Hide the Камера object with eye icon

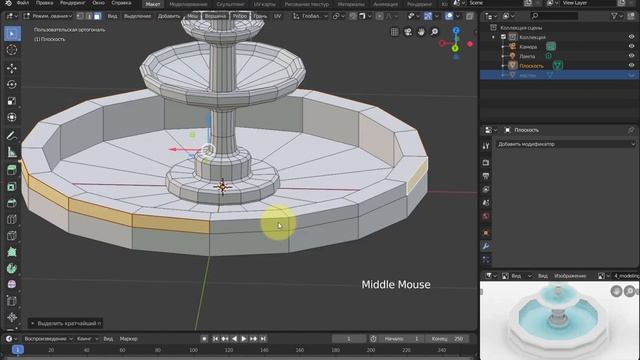(631, 47)
